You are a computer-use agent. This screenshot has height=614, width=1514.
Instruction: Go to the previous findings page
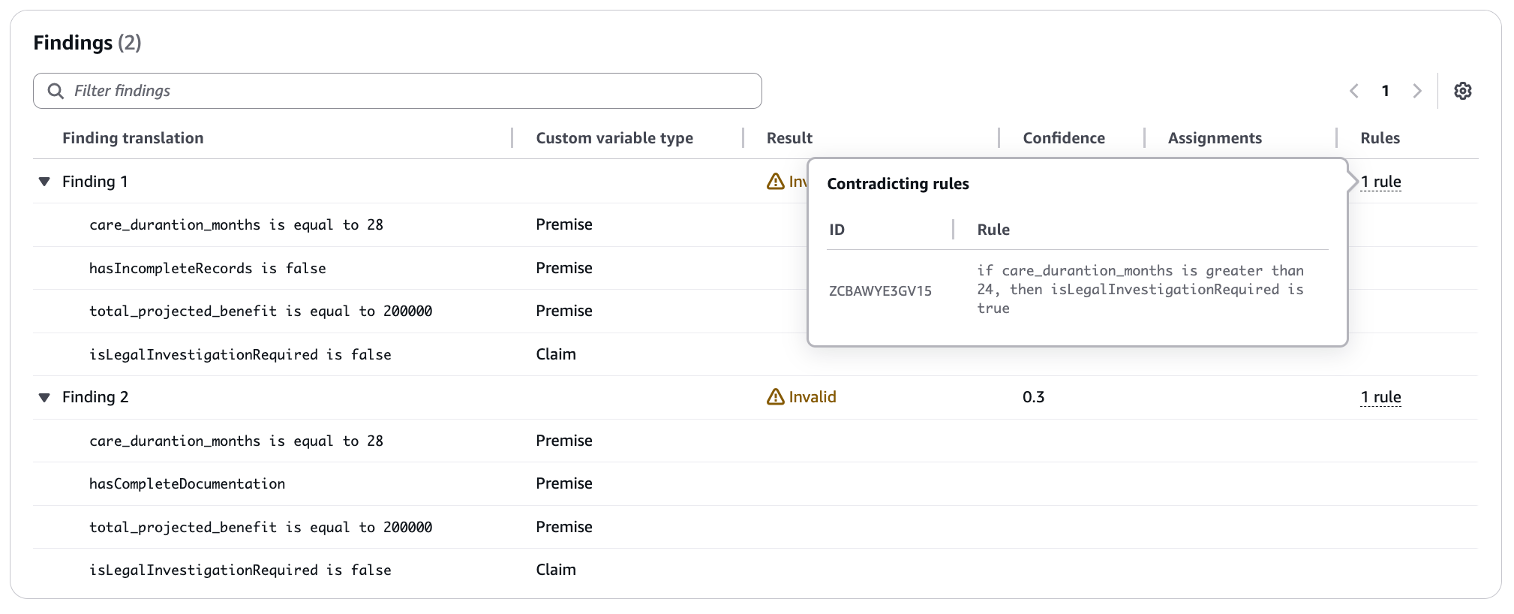1354,91
